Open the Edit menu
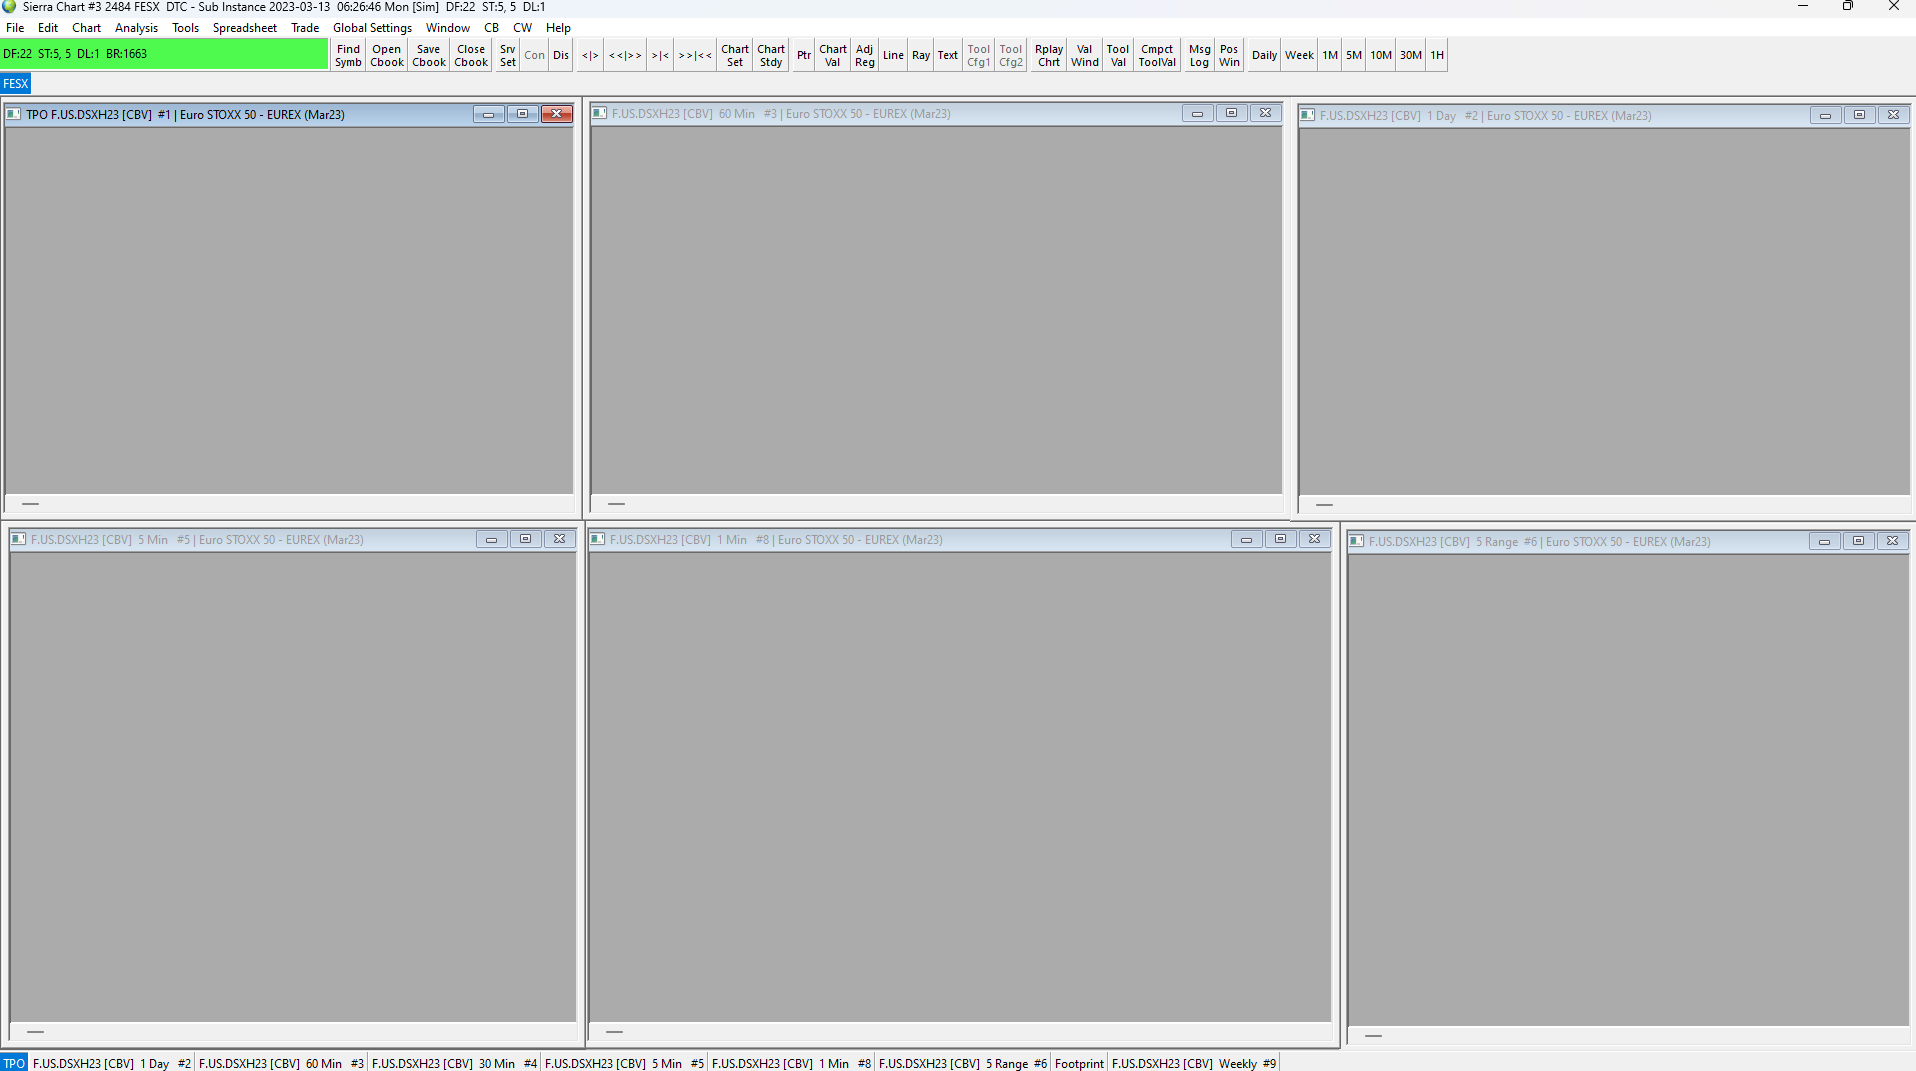This screenshot has height=1071, width=1916. 48,28
